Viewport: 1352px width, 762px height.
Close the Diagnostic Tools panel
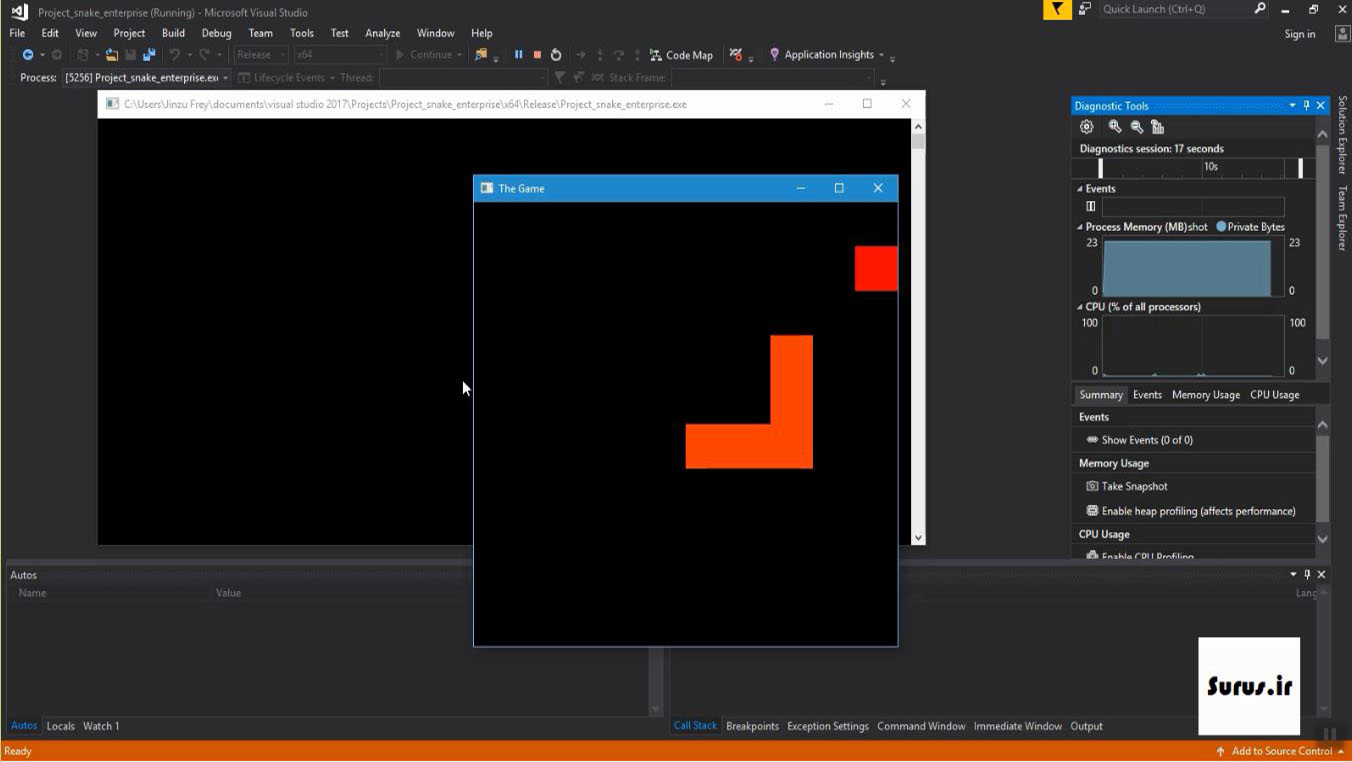click(x=1321, y=106)
